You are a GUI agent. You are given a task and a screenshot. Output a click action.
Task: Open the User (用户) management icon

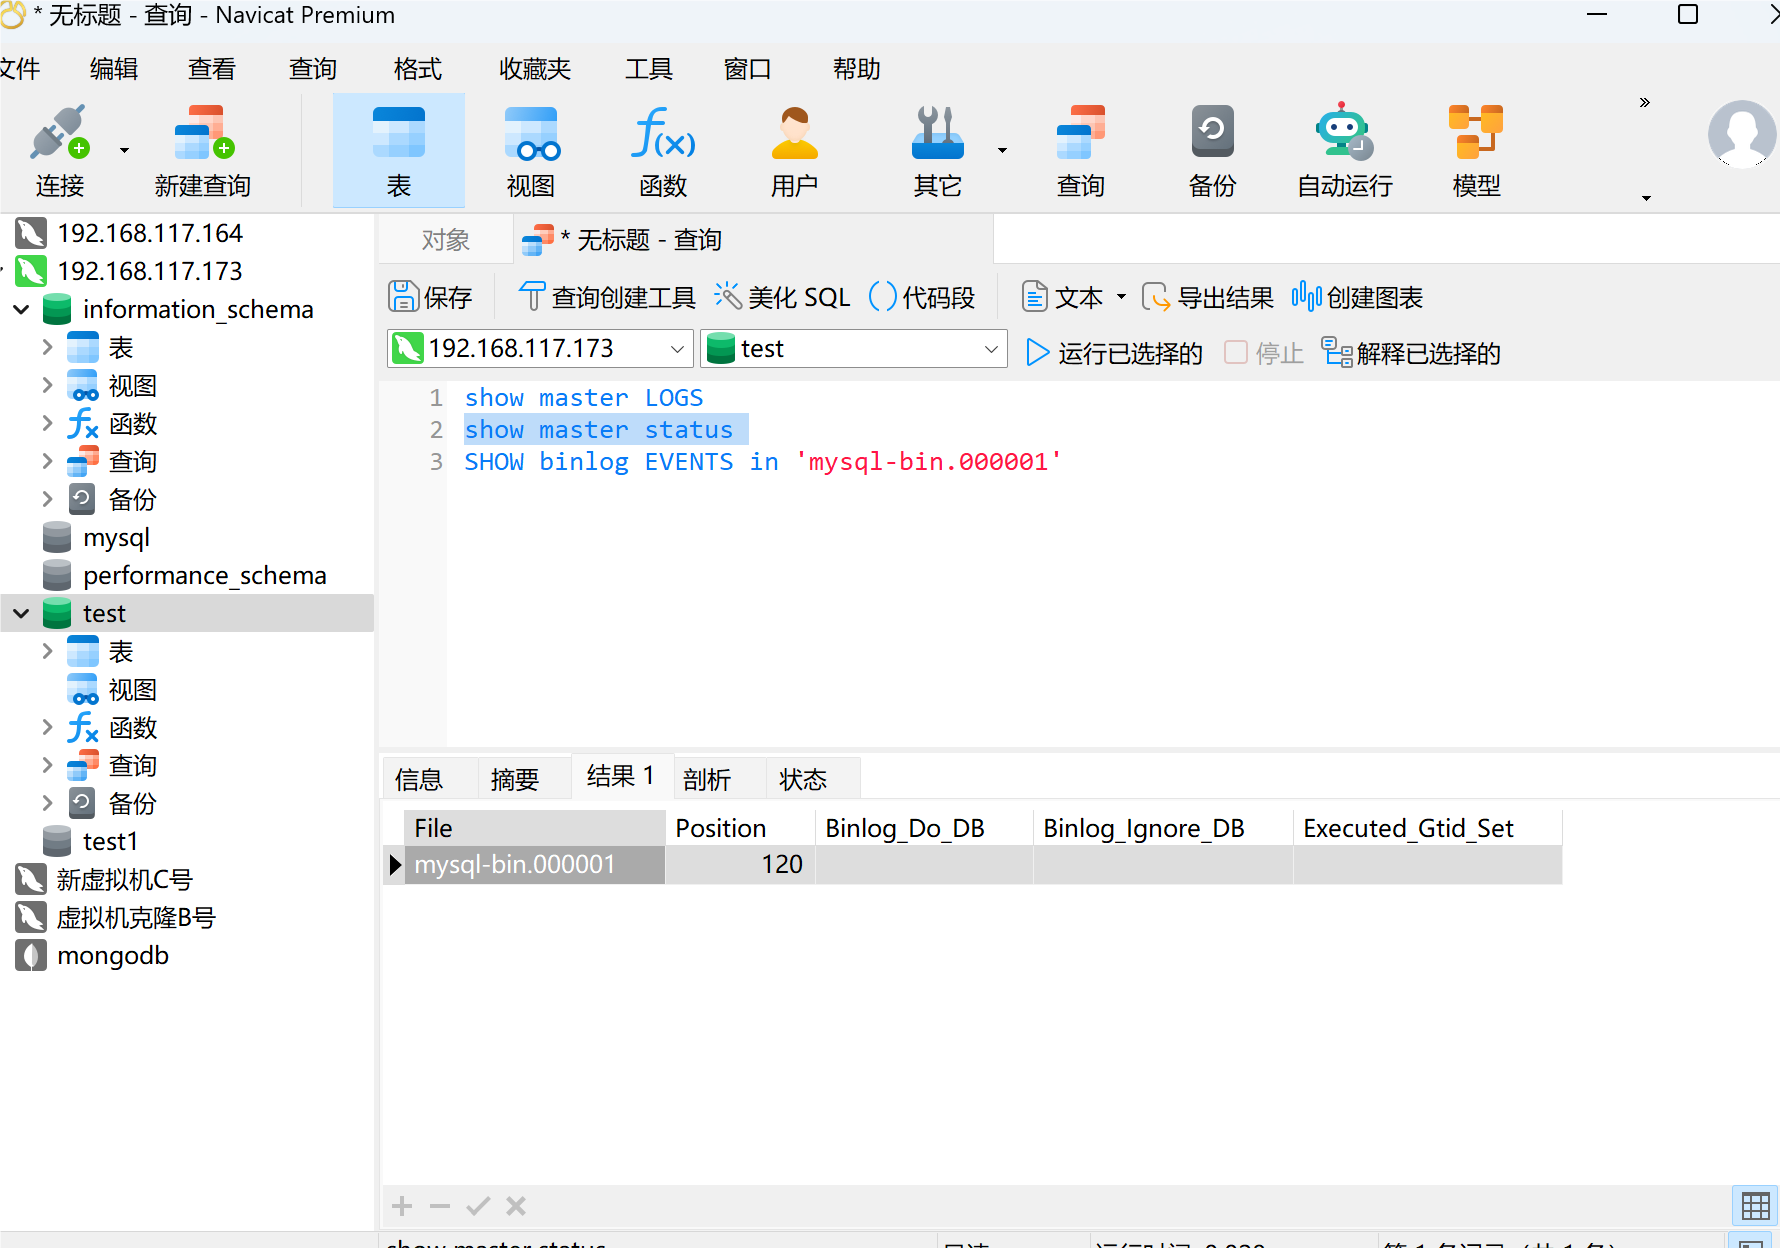pyautogui.click(x=794, y=150)
